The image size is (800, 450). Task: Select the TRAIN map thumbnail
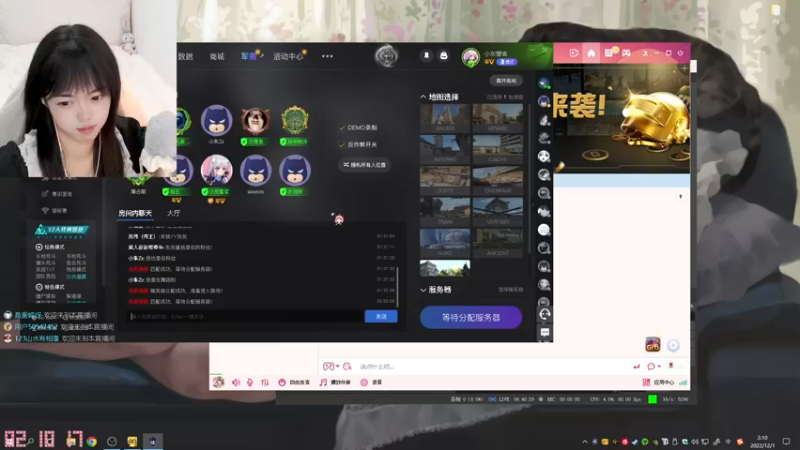tap(445, 211)
